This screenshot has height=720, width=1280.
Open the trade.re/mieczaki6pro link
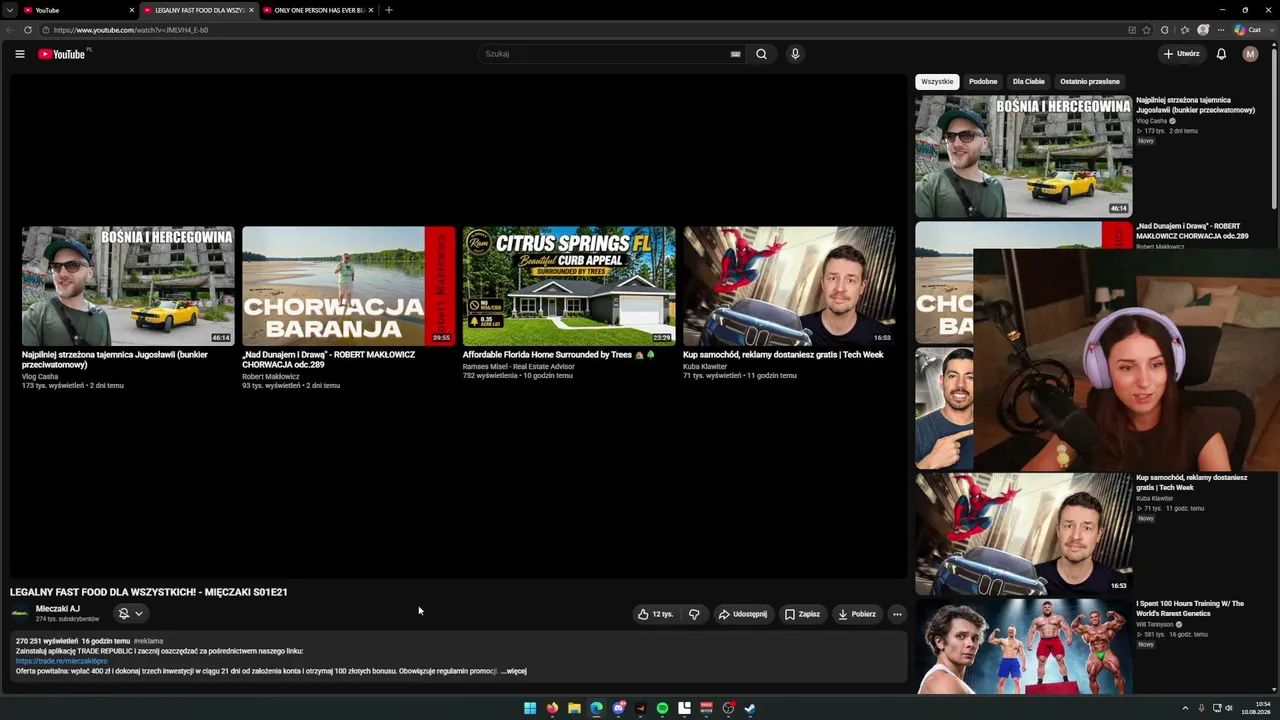point(61,661)
